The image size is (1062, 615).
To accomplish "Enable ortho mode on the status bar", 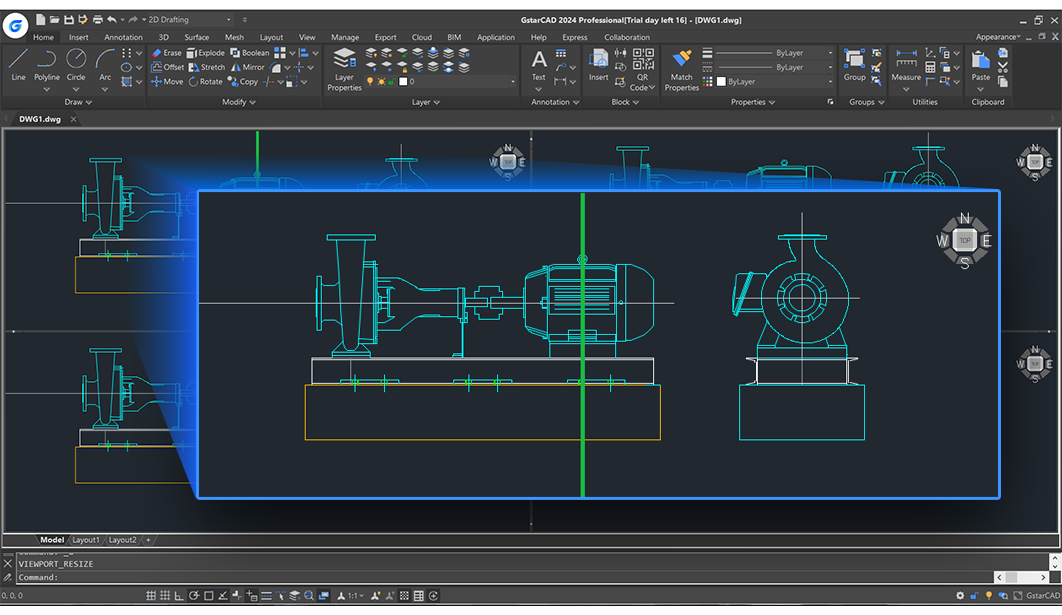I will 179,594.
